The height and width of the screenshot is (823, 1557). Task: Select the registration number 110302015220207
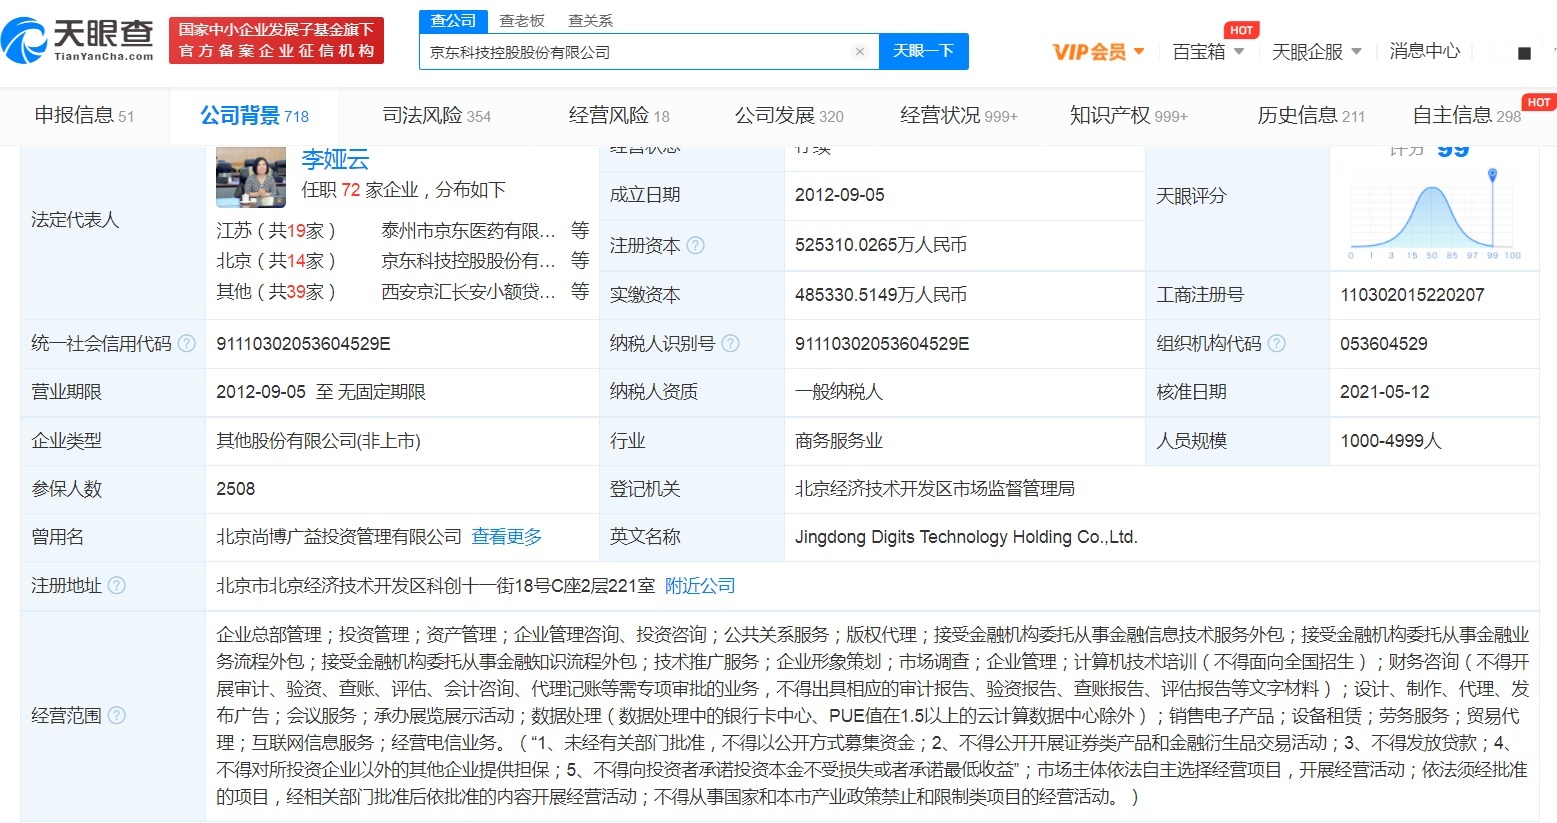[1412, 295]
